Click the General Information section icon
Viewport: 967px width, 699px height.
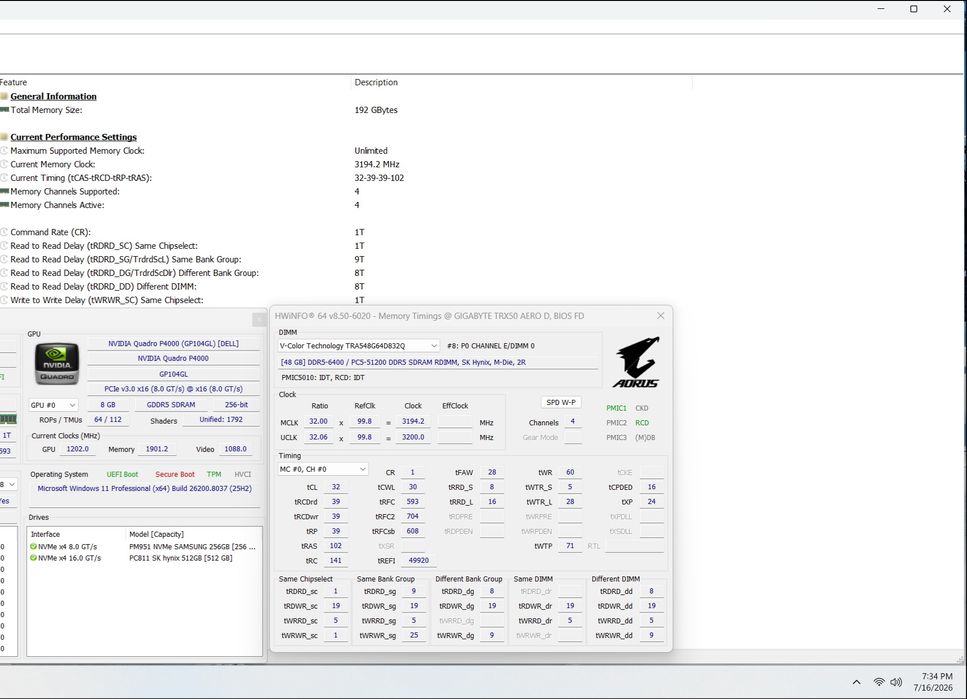click(4, 96)
